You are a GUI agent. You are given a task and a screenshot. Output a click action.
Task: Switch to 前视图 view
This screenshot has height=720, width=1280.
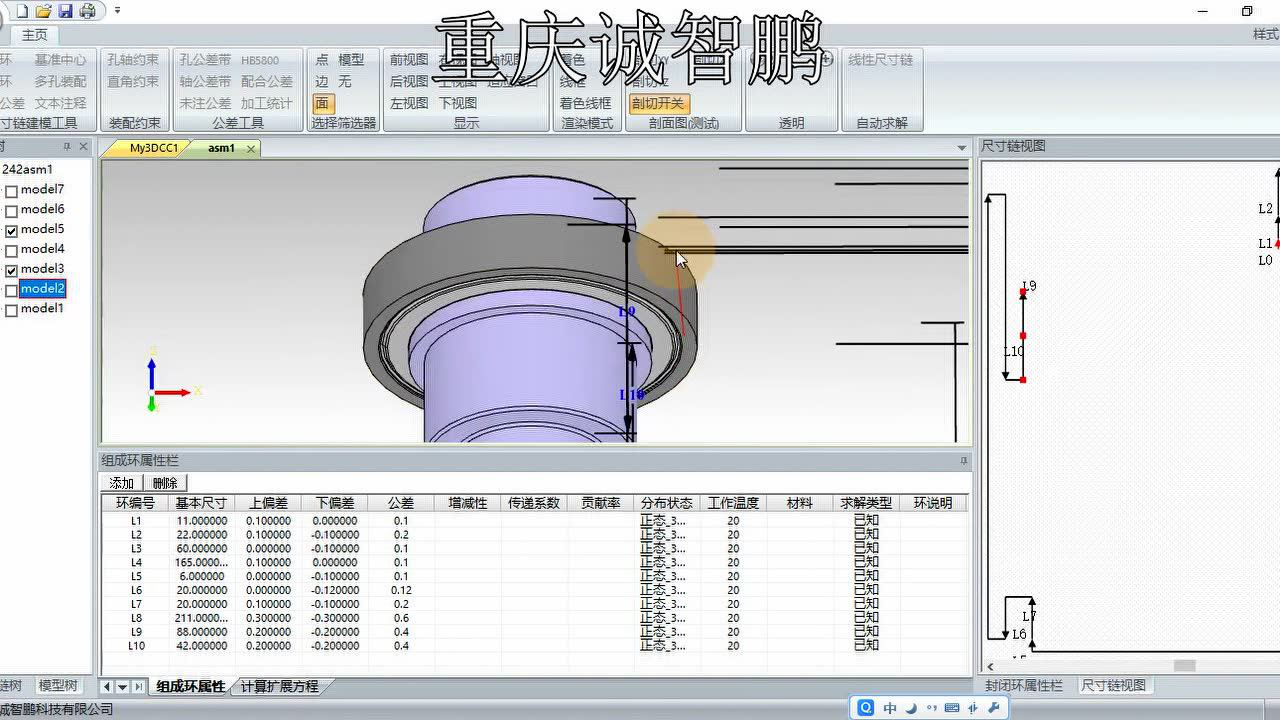409,60
